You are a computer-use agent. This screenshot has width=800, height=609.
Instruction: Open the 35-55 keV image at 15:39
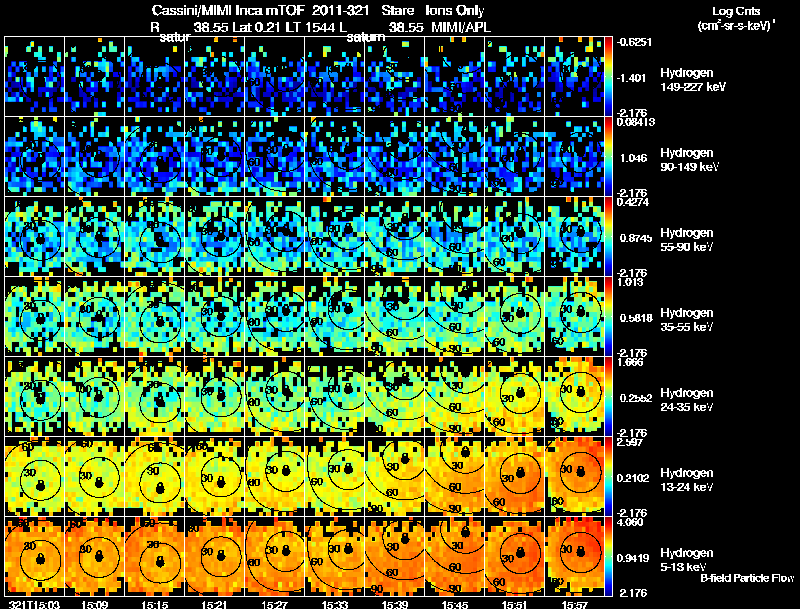coord(394,317)
